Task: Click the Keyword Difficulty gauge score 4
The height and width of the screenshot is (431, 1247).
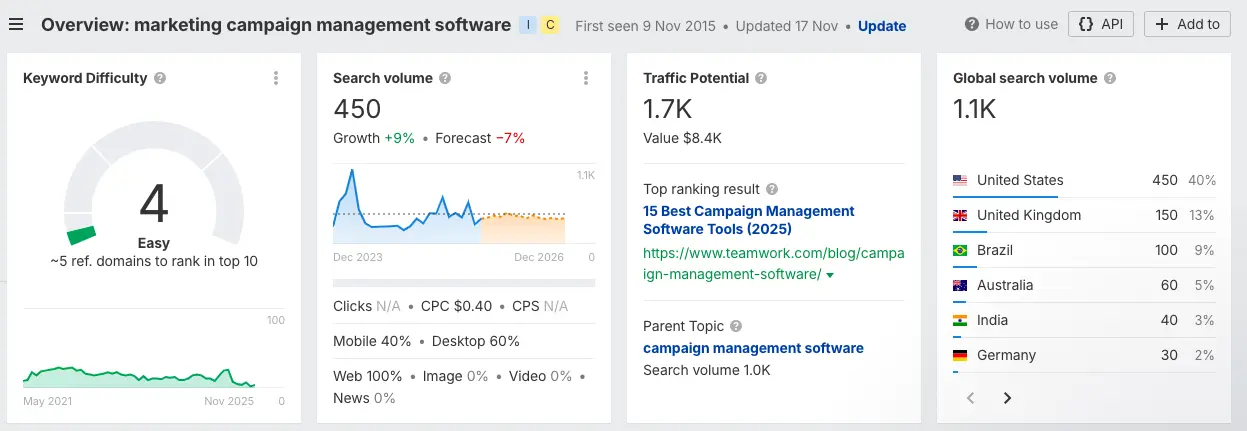Action: (x=153, y=203)
